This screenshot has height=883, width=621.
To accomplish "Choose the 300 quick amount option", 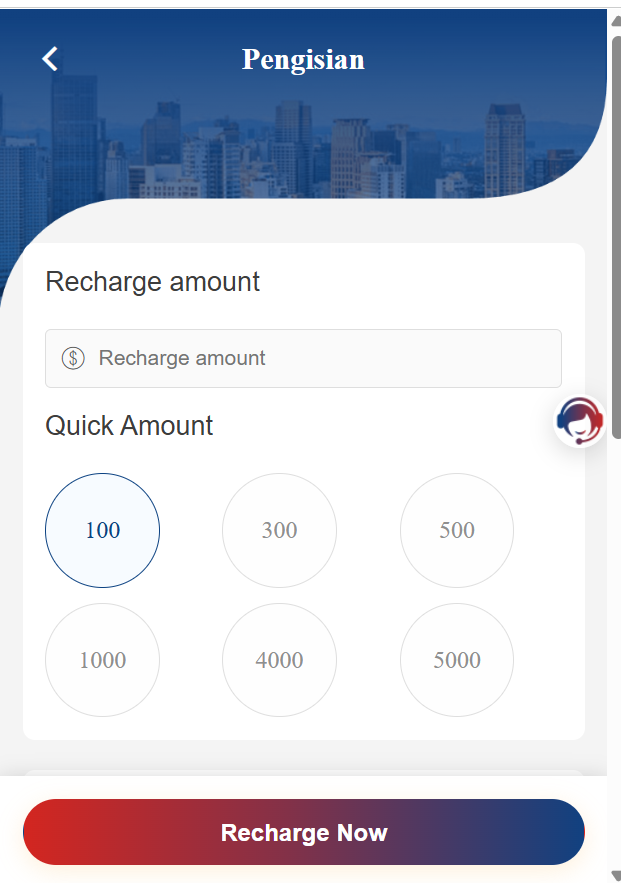I will pos(279,530).
